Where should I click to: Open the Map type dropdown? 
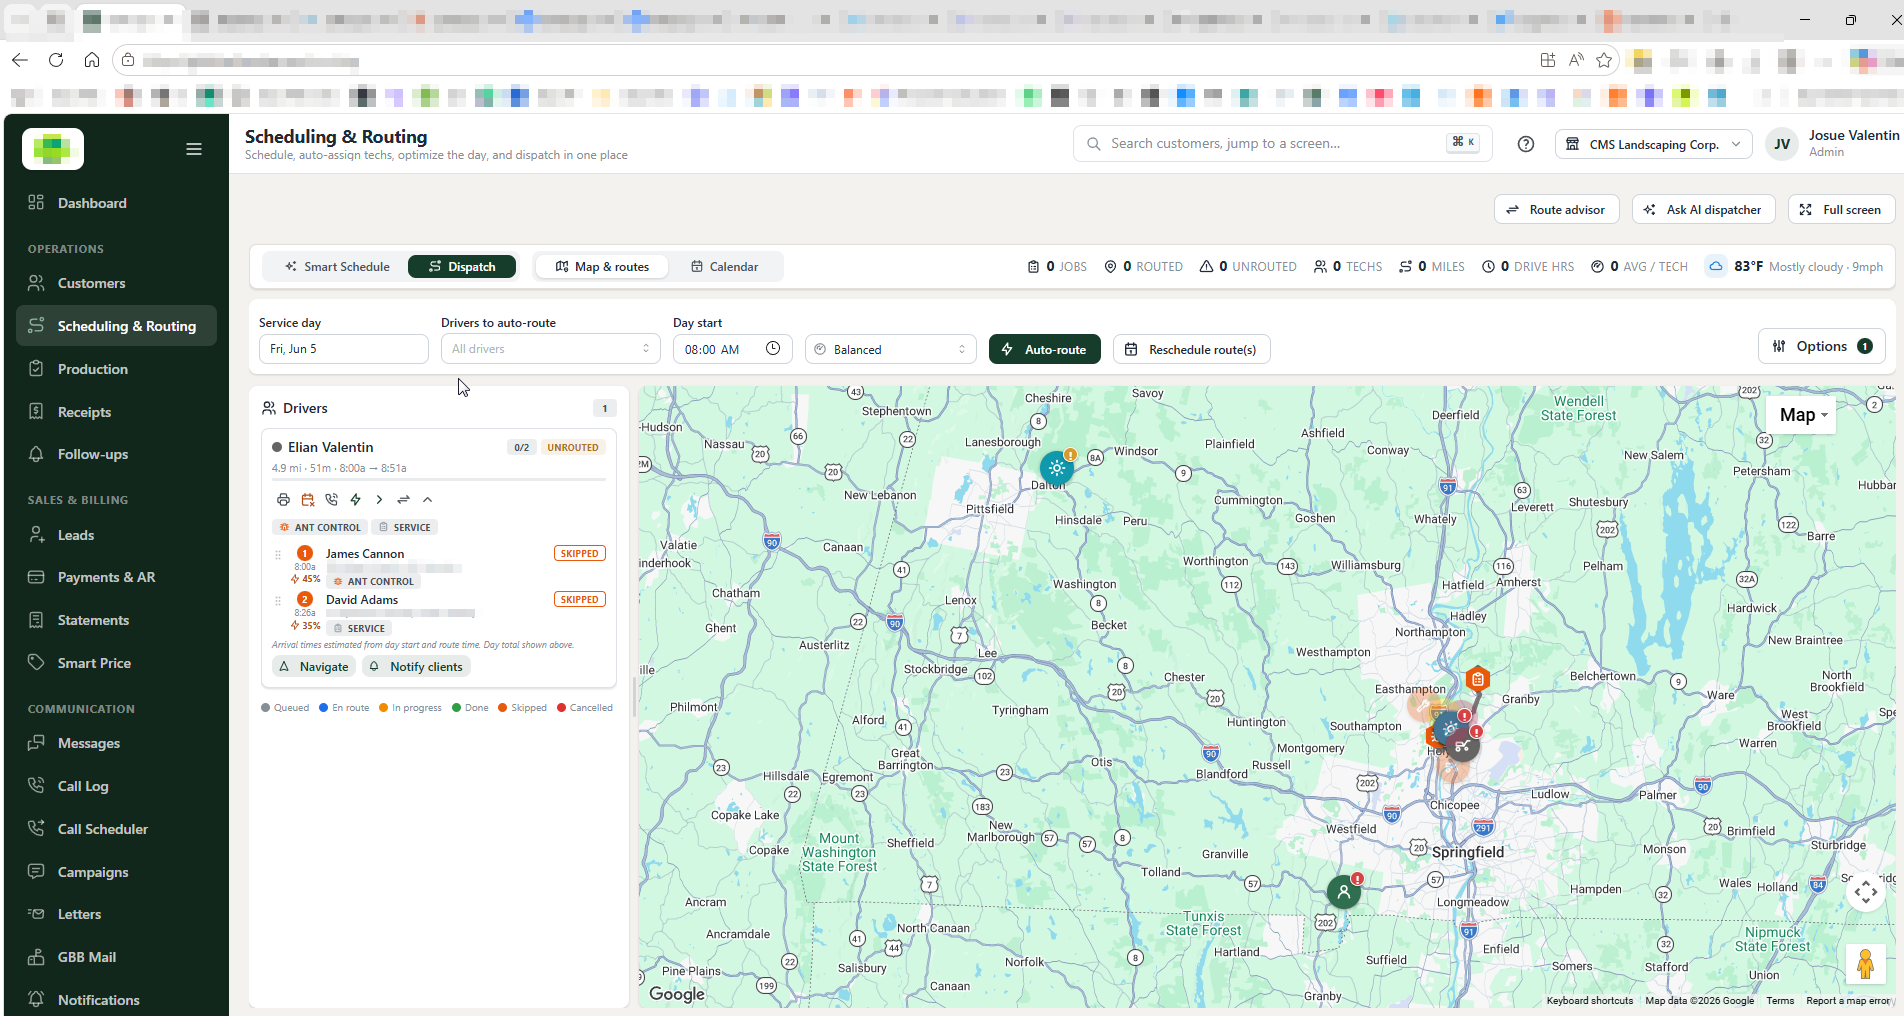coord(1802,415)
